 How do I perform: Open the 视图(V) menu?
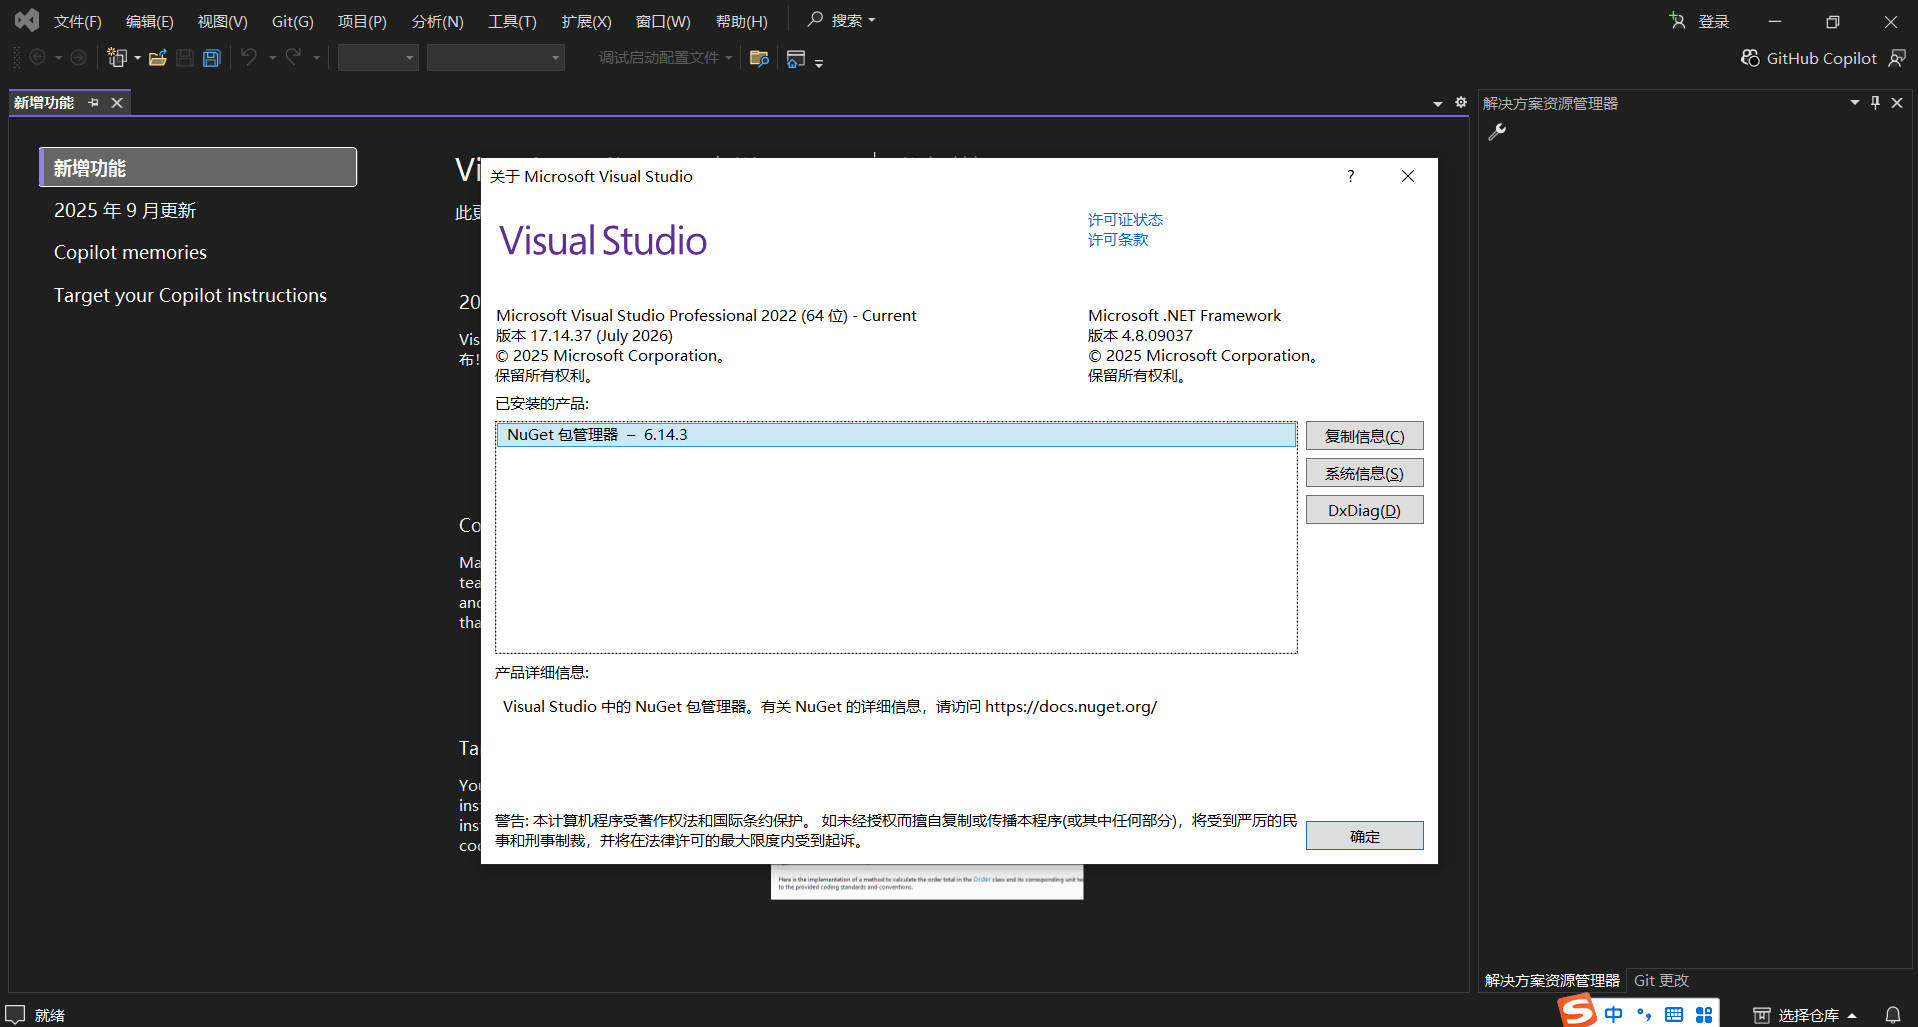(222, 21)
